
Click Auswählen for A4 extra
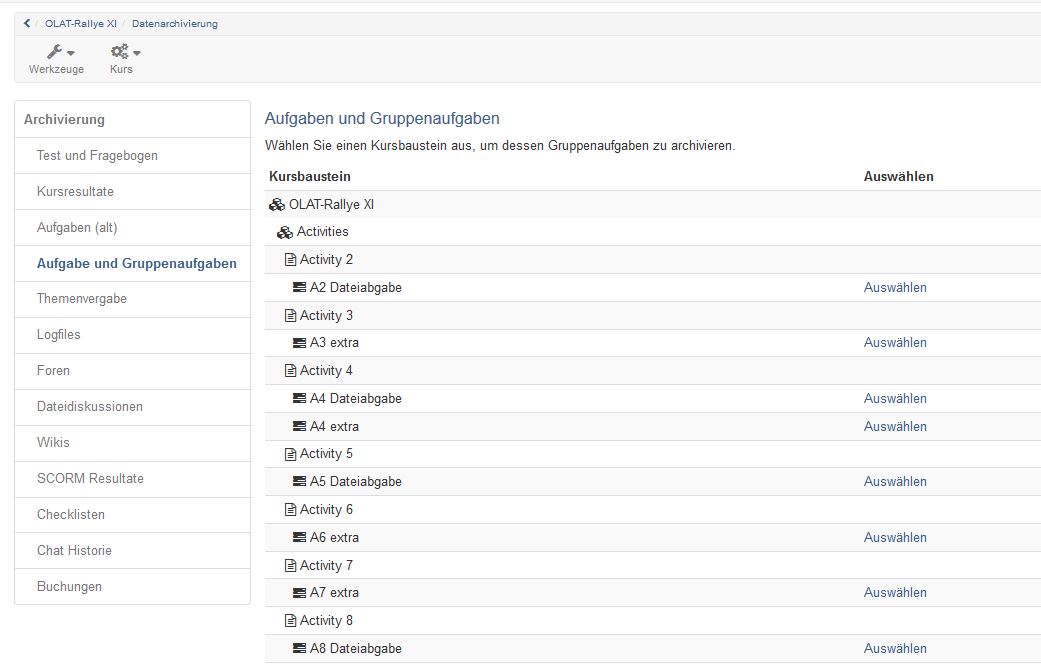[x=895, y=426]
